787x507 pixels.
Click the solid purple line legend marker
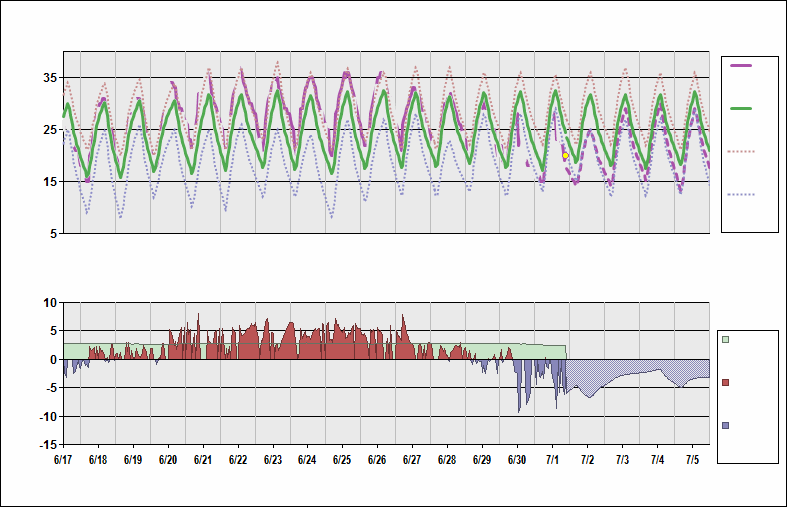point(741,65)
